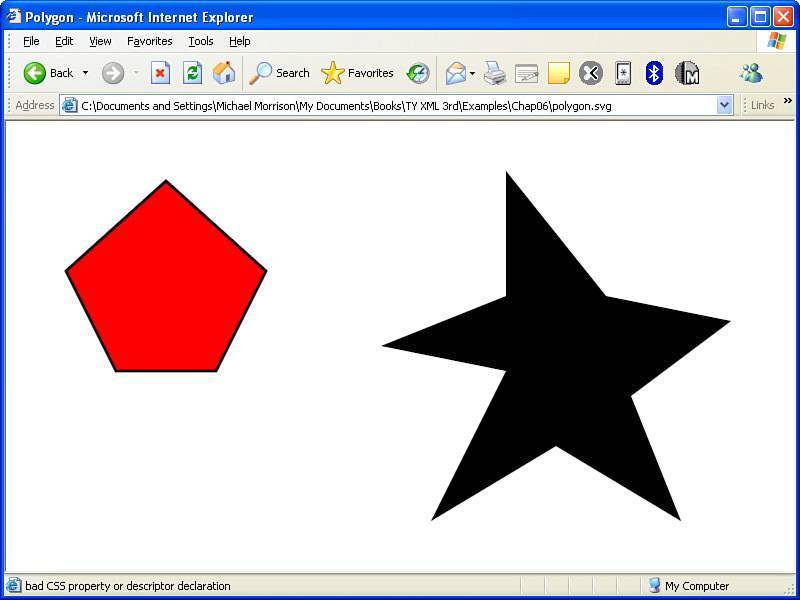
Task: Minimize the Internet Explorer window
Action: pyautogui.click(x=736, y=17)
